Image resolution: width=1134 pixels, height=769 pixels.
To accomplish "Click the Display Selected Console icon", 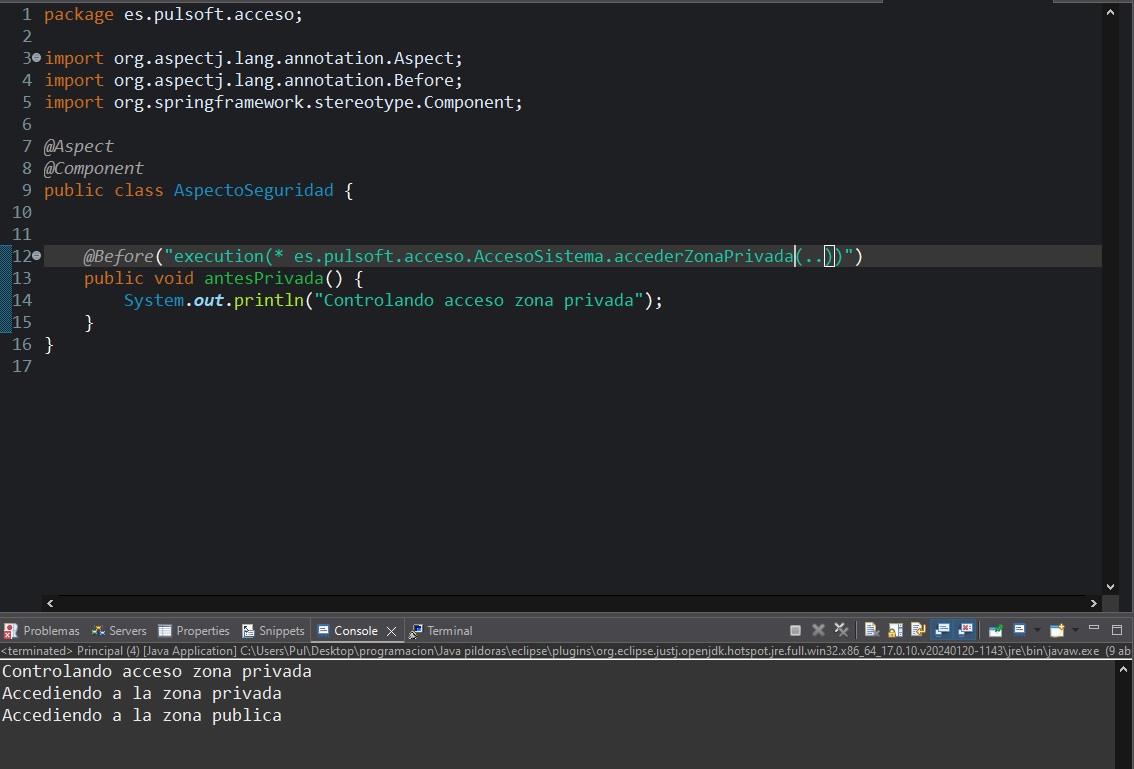I will pyautogui.click(x=1019, y=631).
